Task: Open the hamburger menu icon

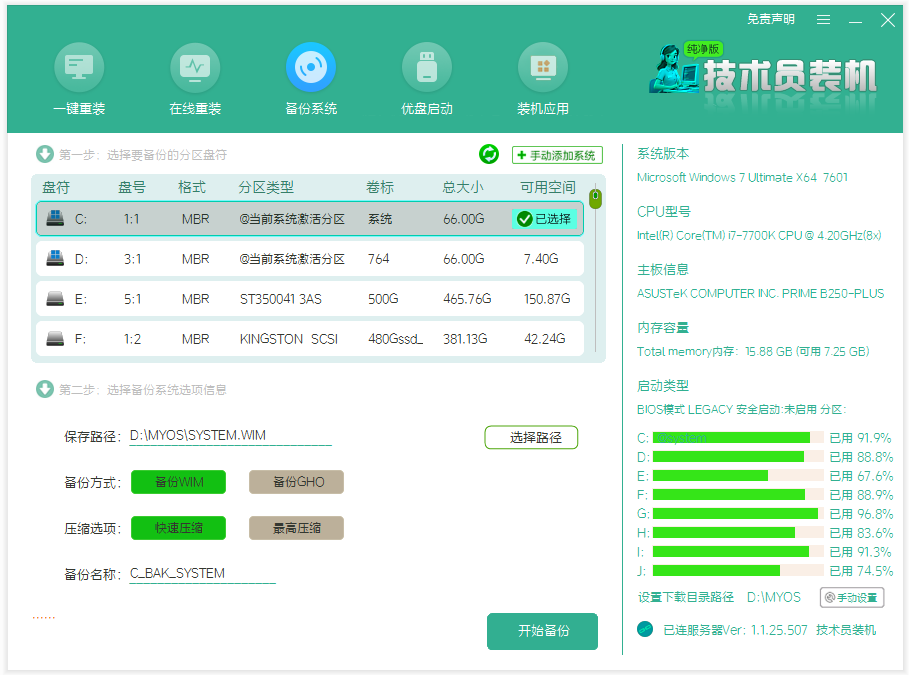Action: pos(823,20)
